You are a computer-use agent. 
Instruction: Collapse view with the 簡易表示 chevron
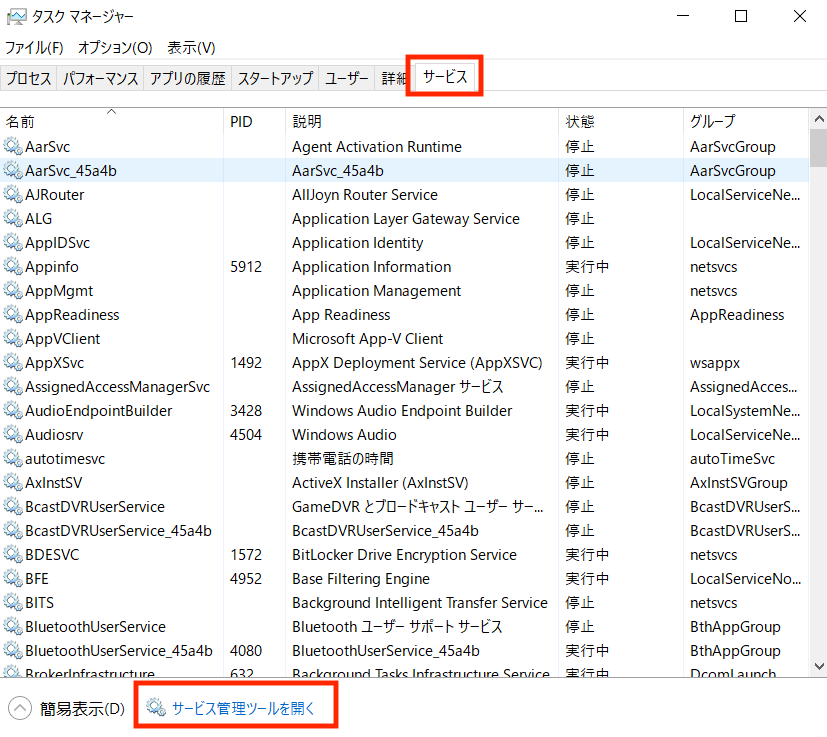click(x=18, y=705)
